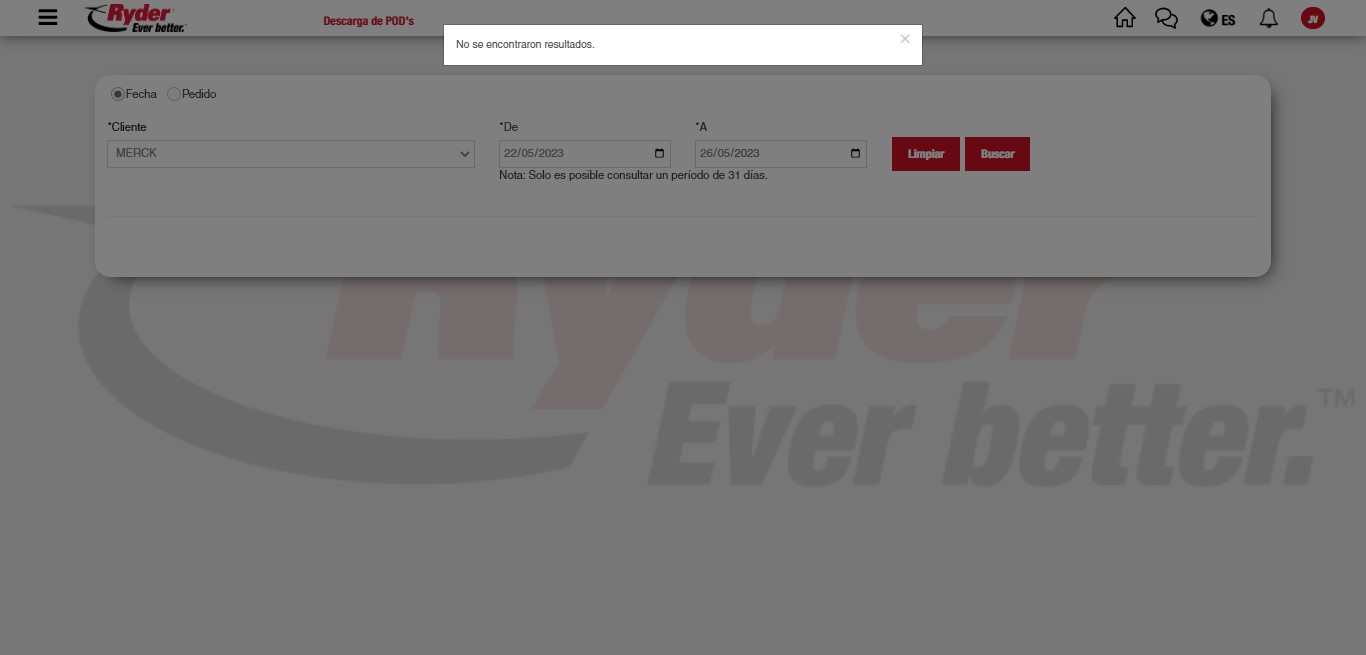Go to the Home page icon
This screenshot has width=1366, height=655.
coord(1125,18)
